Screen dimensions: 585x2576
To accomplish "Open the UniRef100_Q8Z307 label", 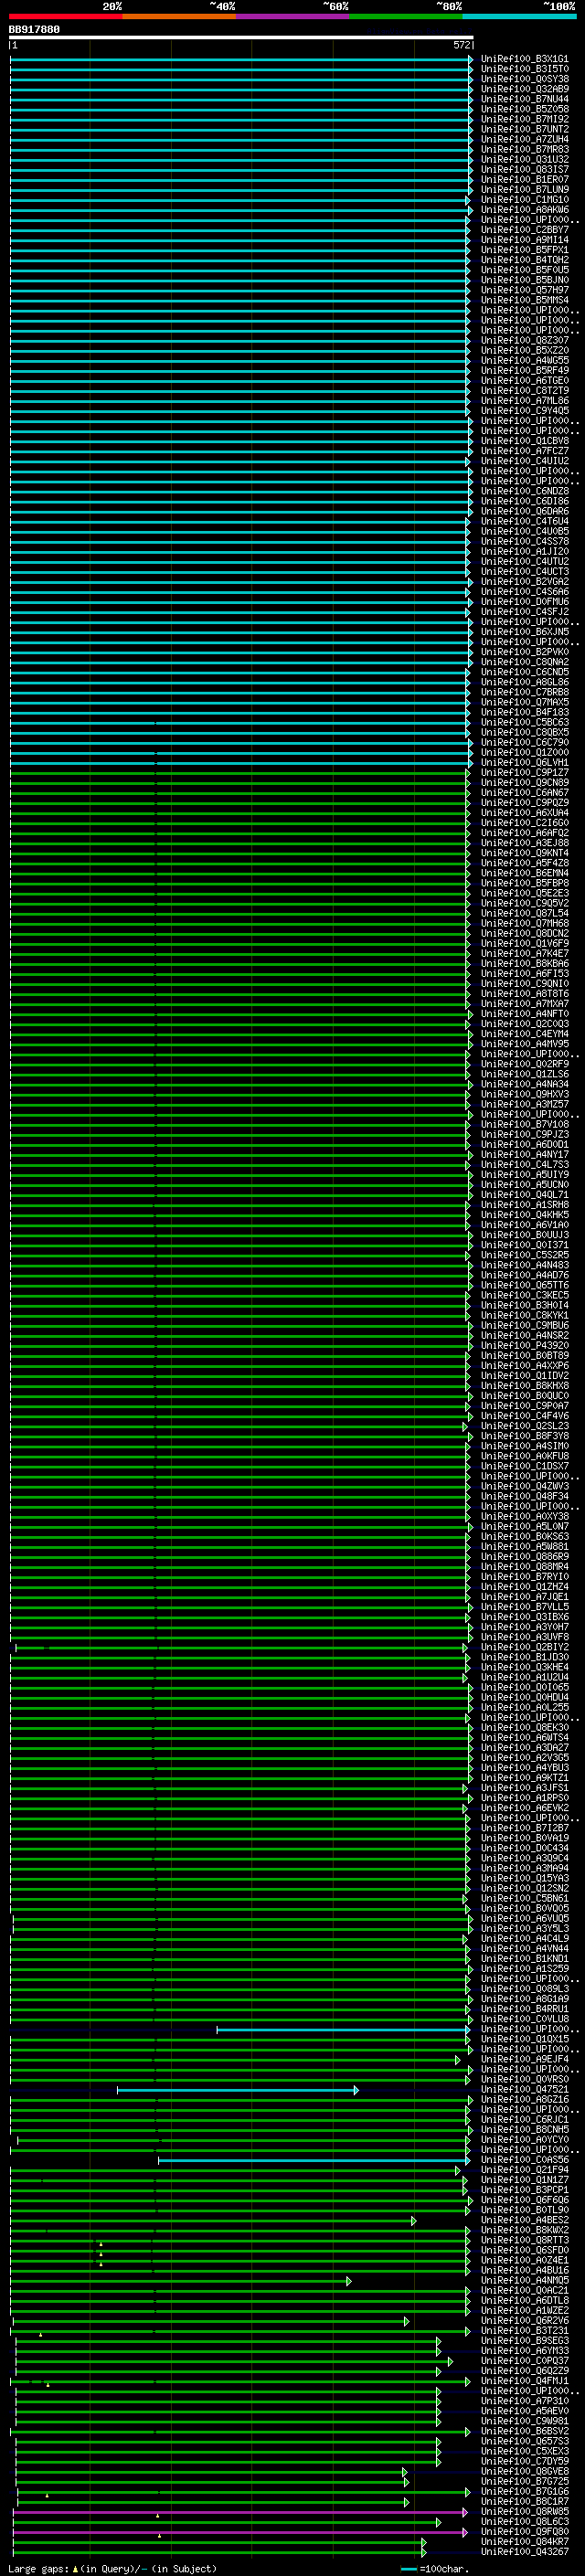I will coord(525,340).
